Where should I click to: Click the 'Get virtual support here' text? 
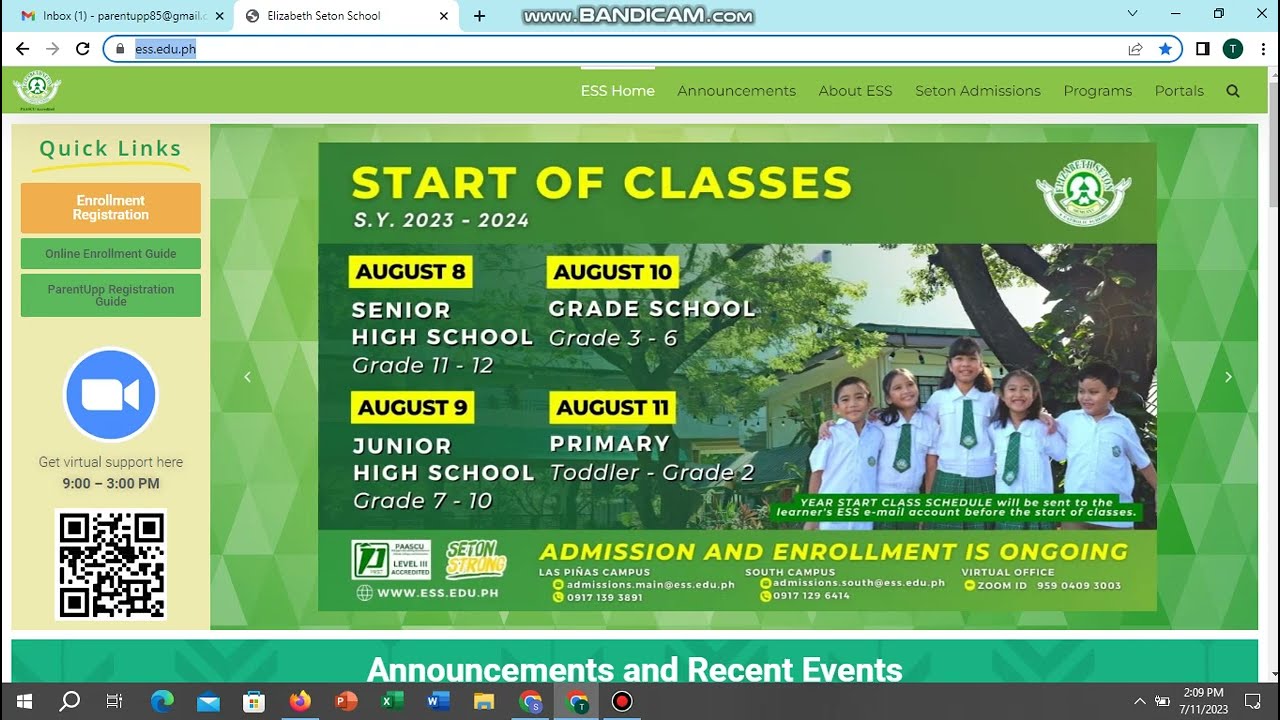[111, 462]
